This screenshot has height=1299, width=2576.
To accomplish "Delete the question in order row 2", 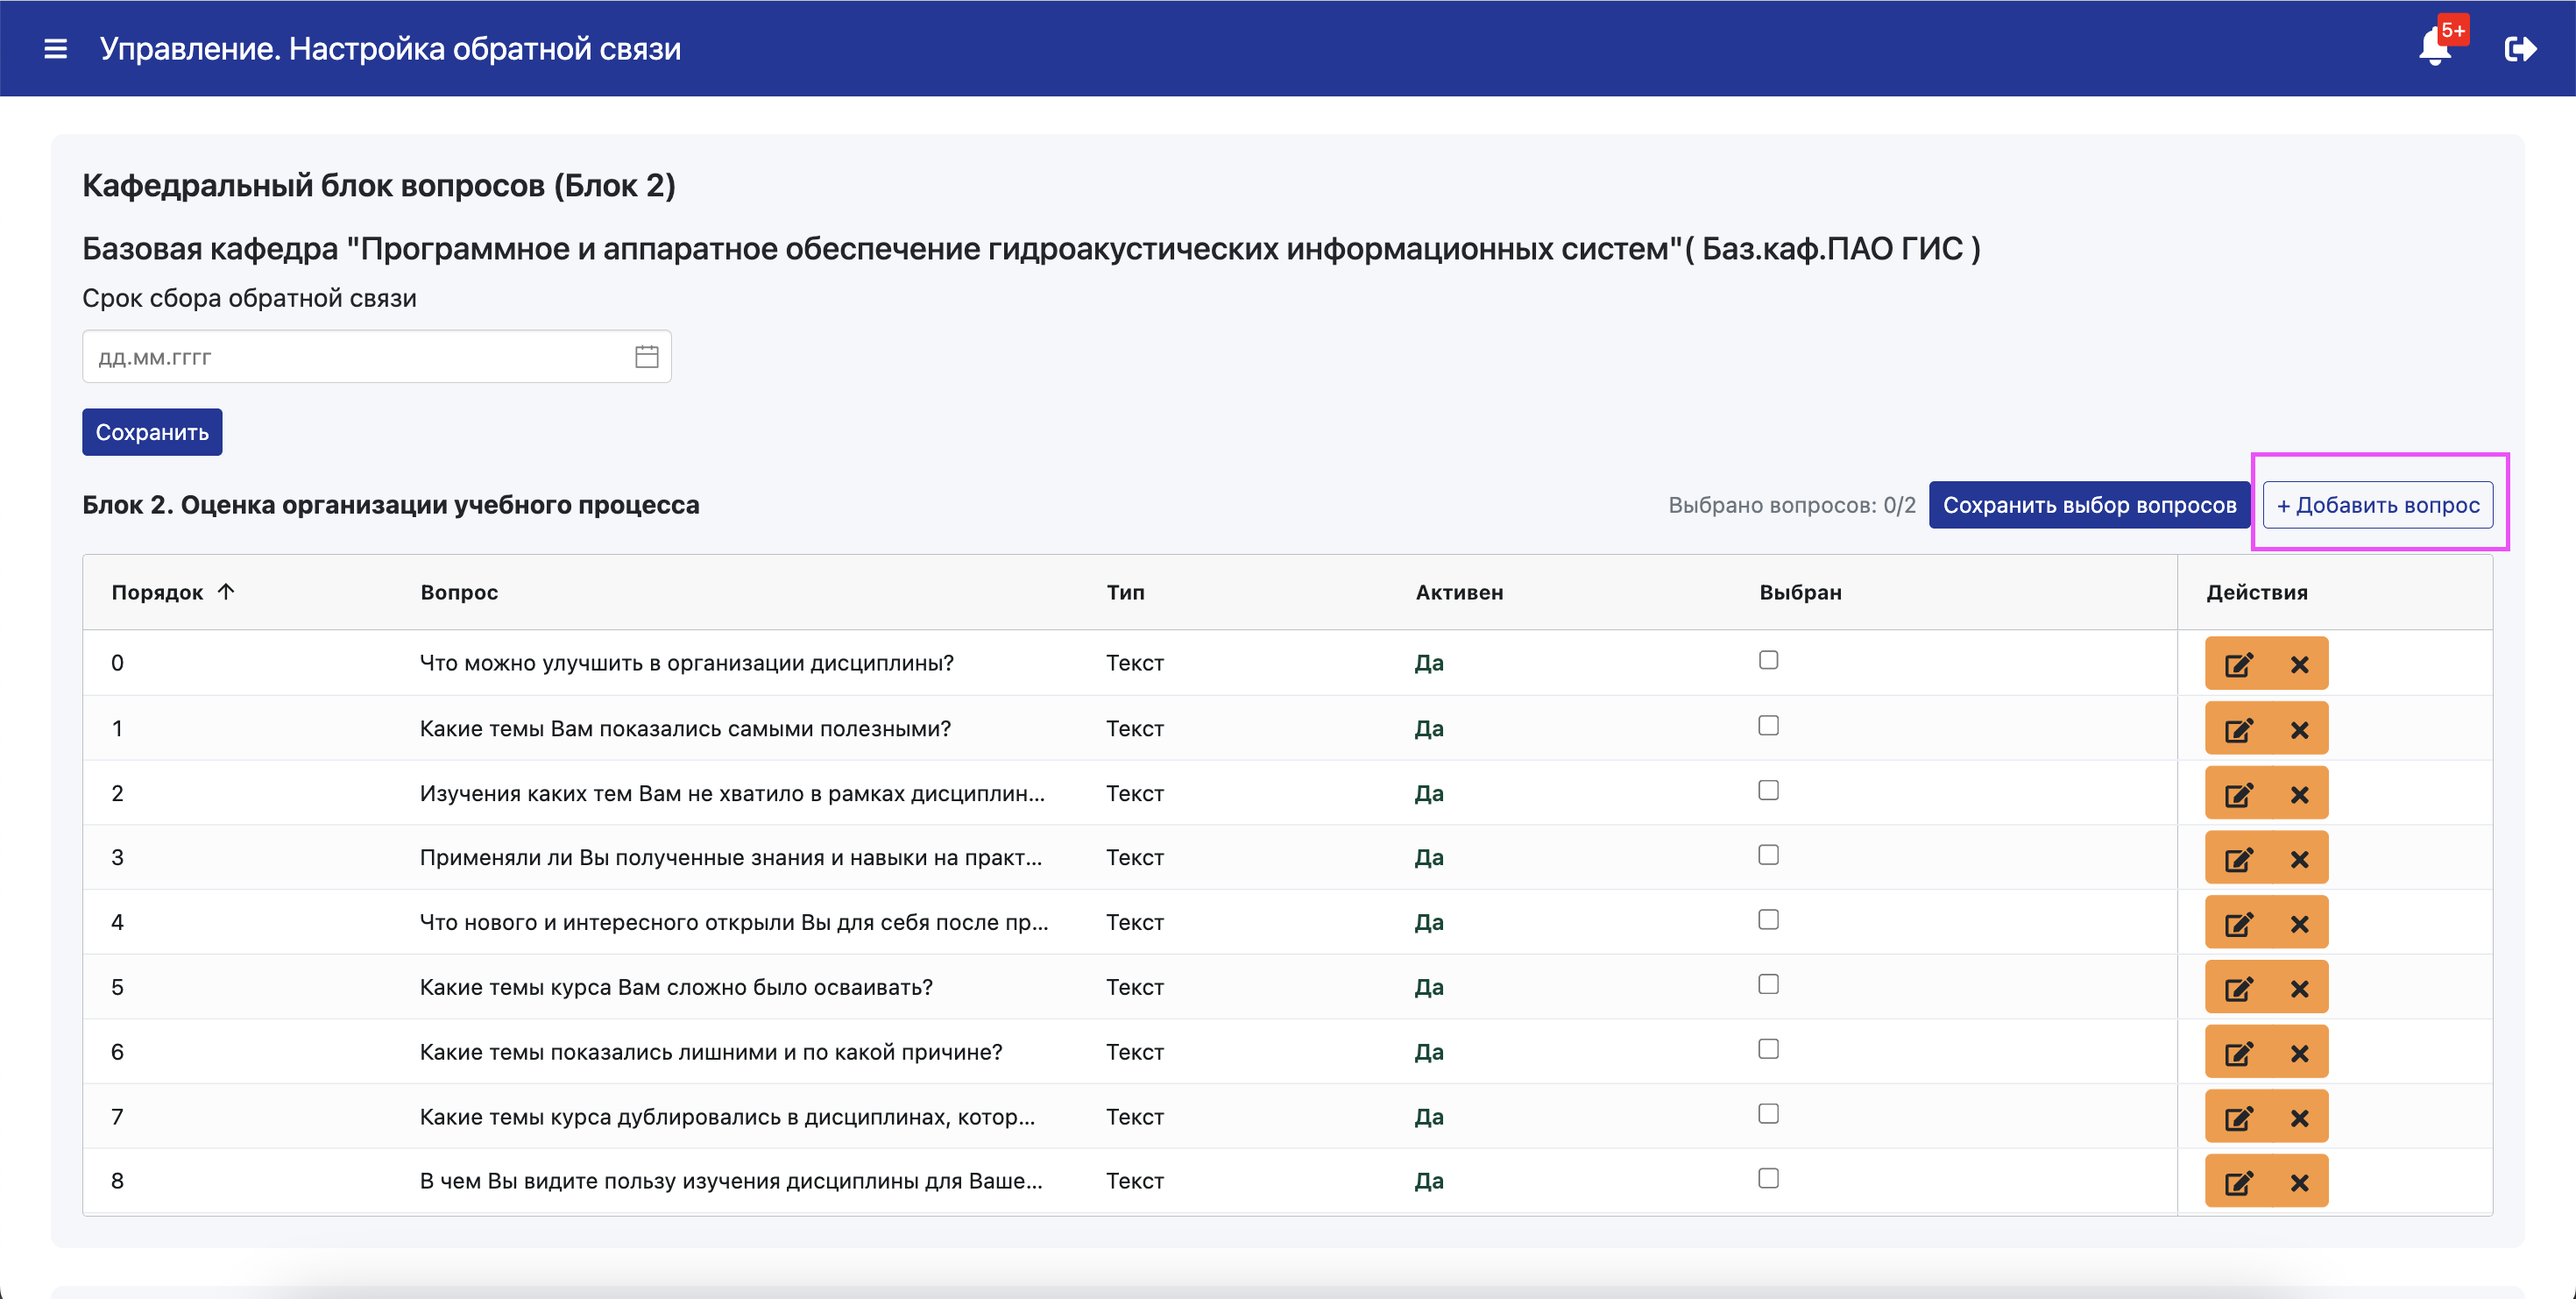I will (x=2299, y=794).
